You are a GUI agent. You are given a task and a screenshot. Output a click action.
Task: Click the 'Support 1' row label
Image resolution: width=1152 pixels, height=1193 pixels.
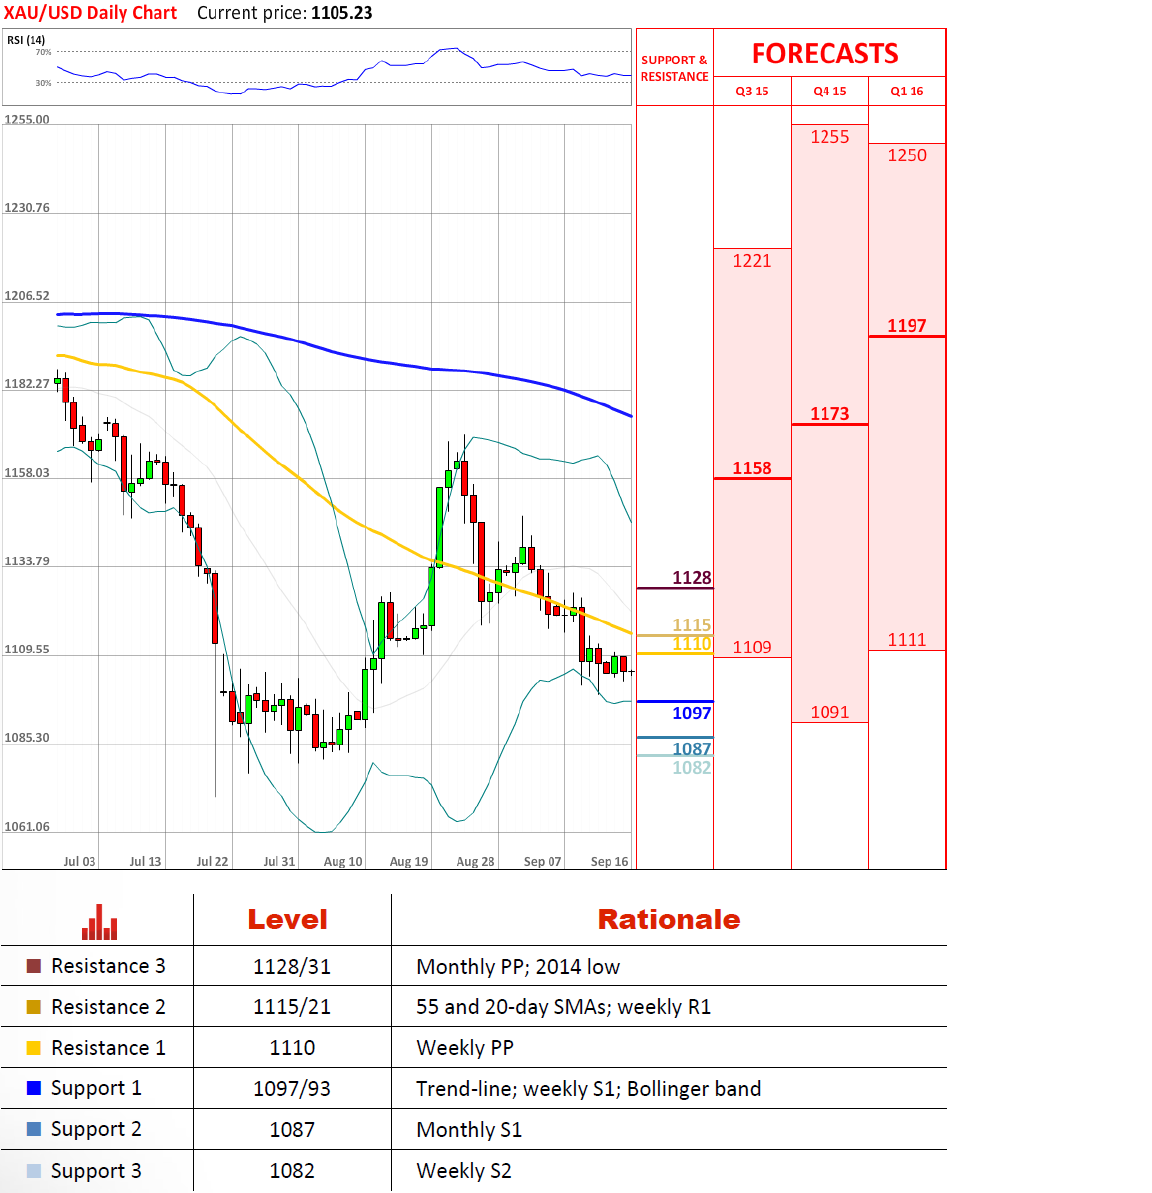click(97, 1089)
